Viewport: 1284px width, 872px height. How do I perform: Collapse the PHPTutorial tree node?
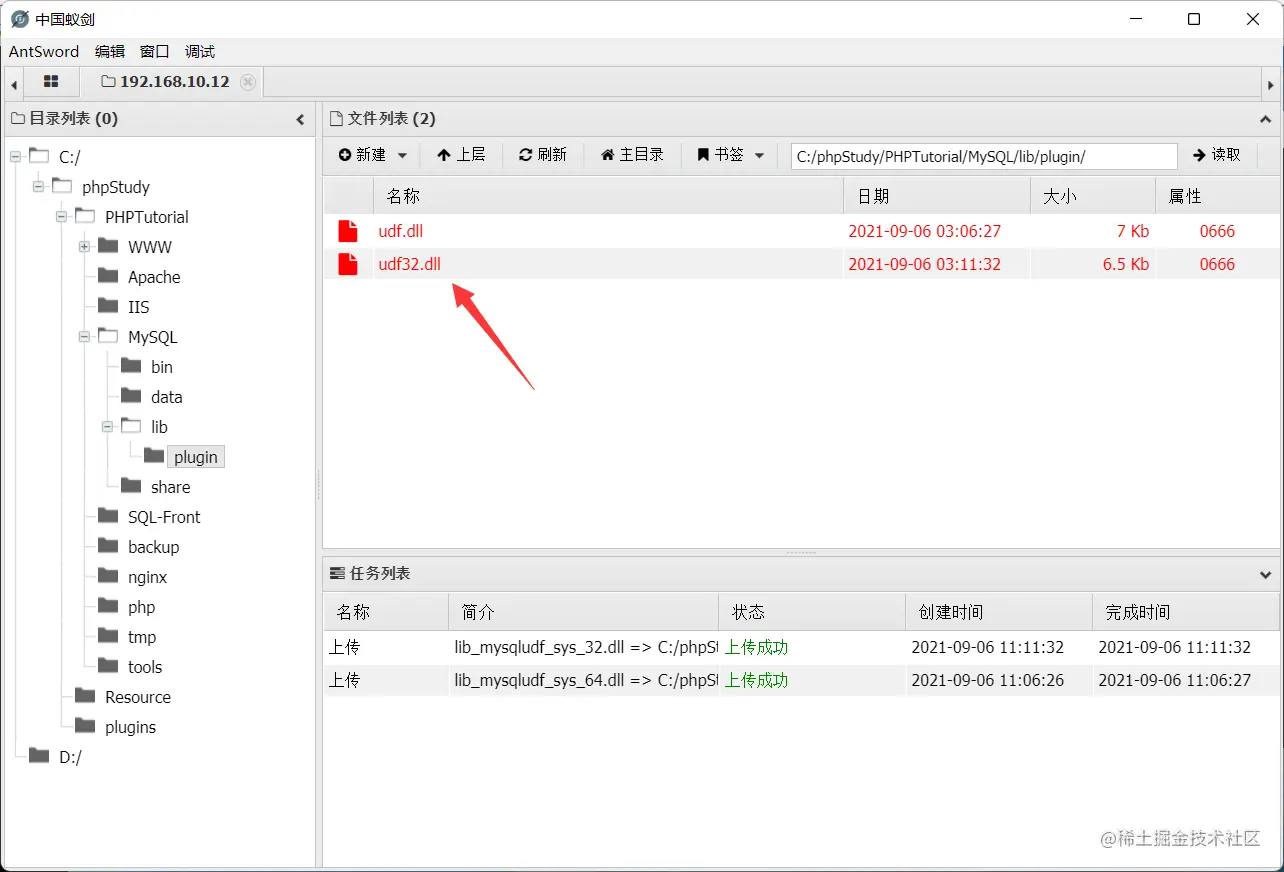62,217
